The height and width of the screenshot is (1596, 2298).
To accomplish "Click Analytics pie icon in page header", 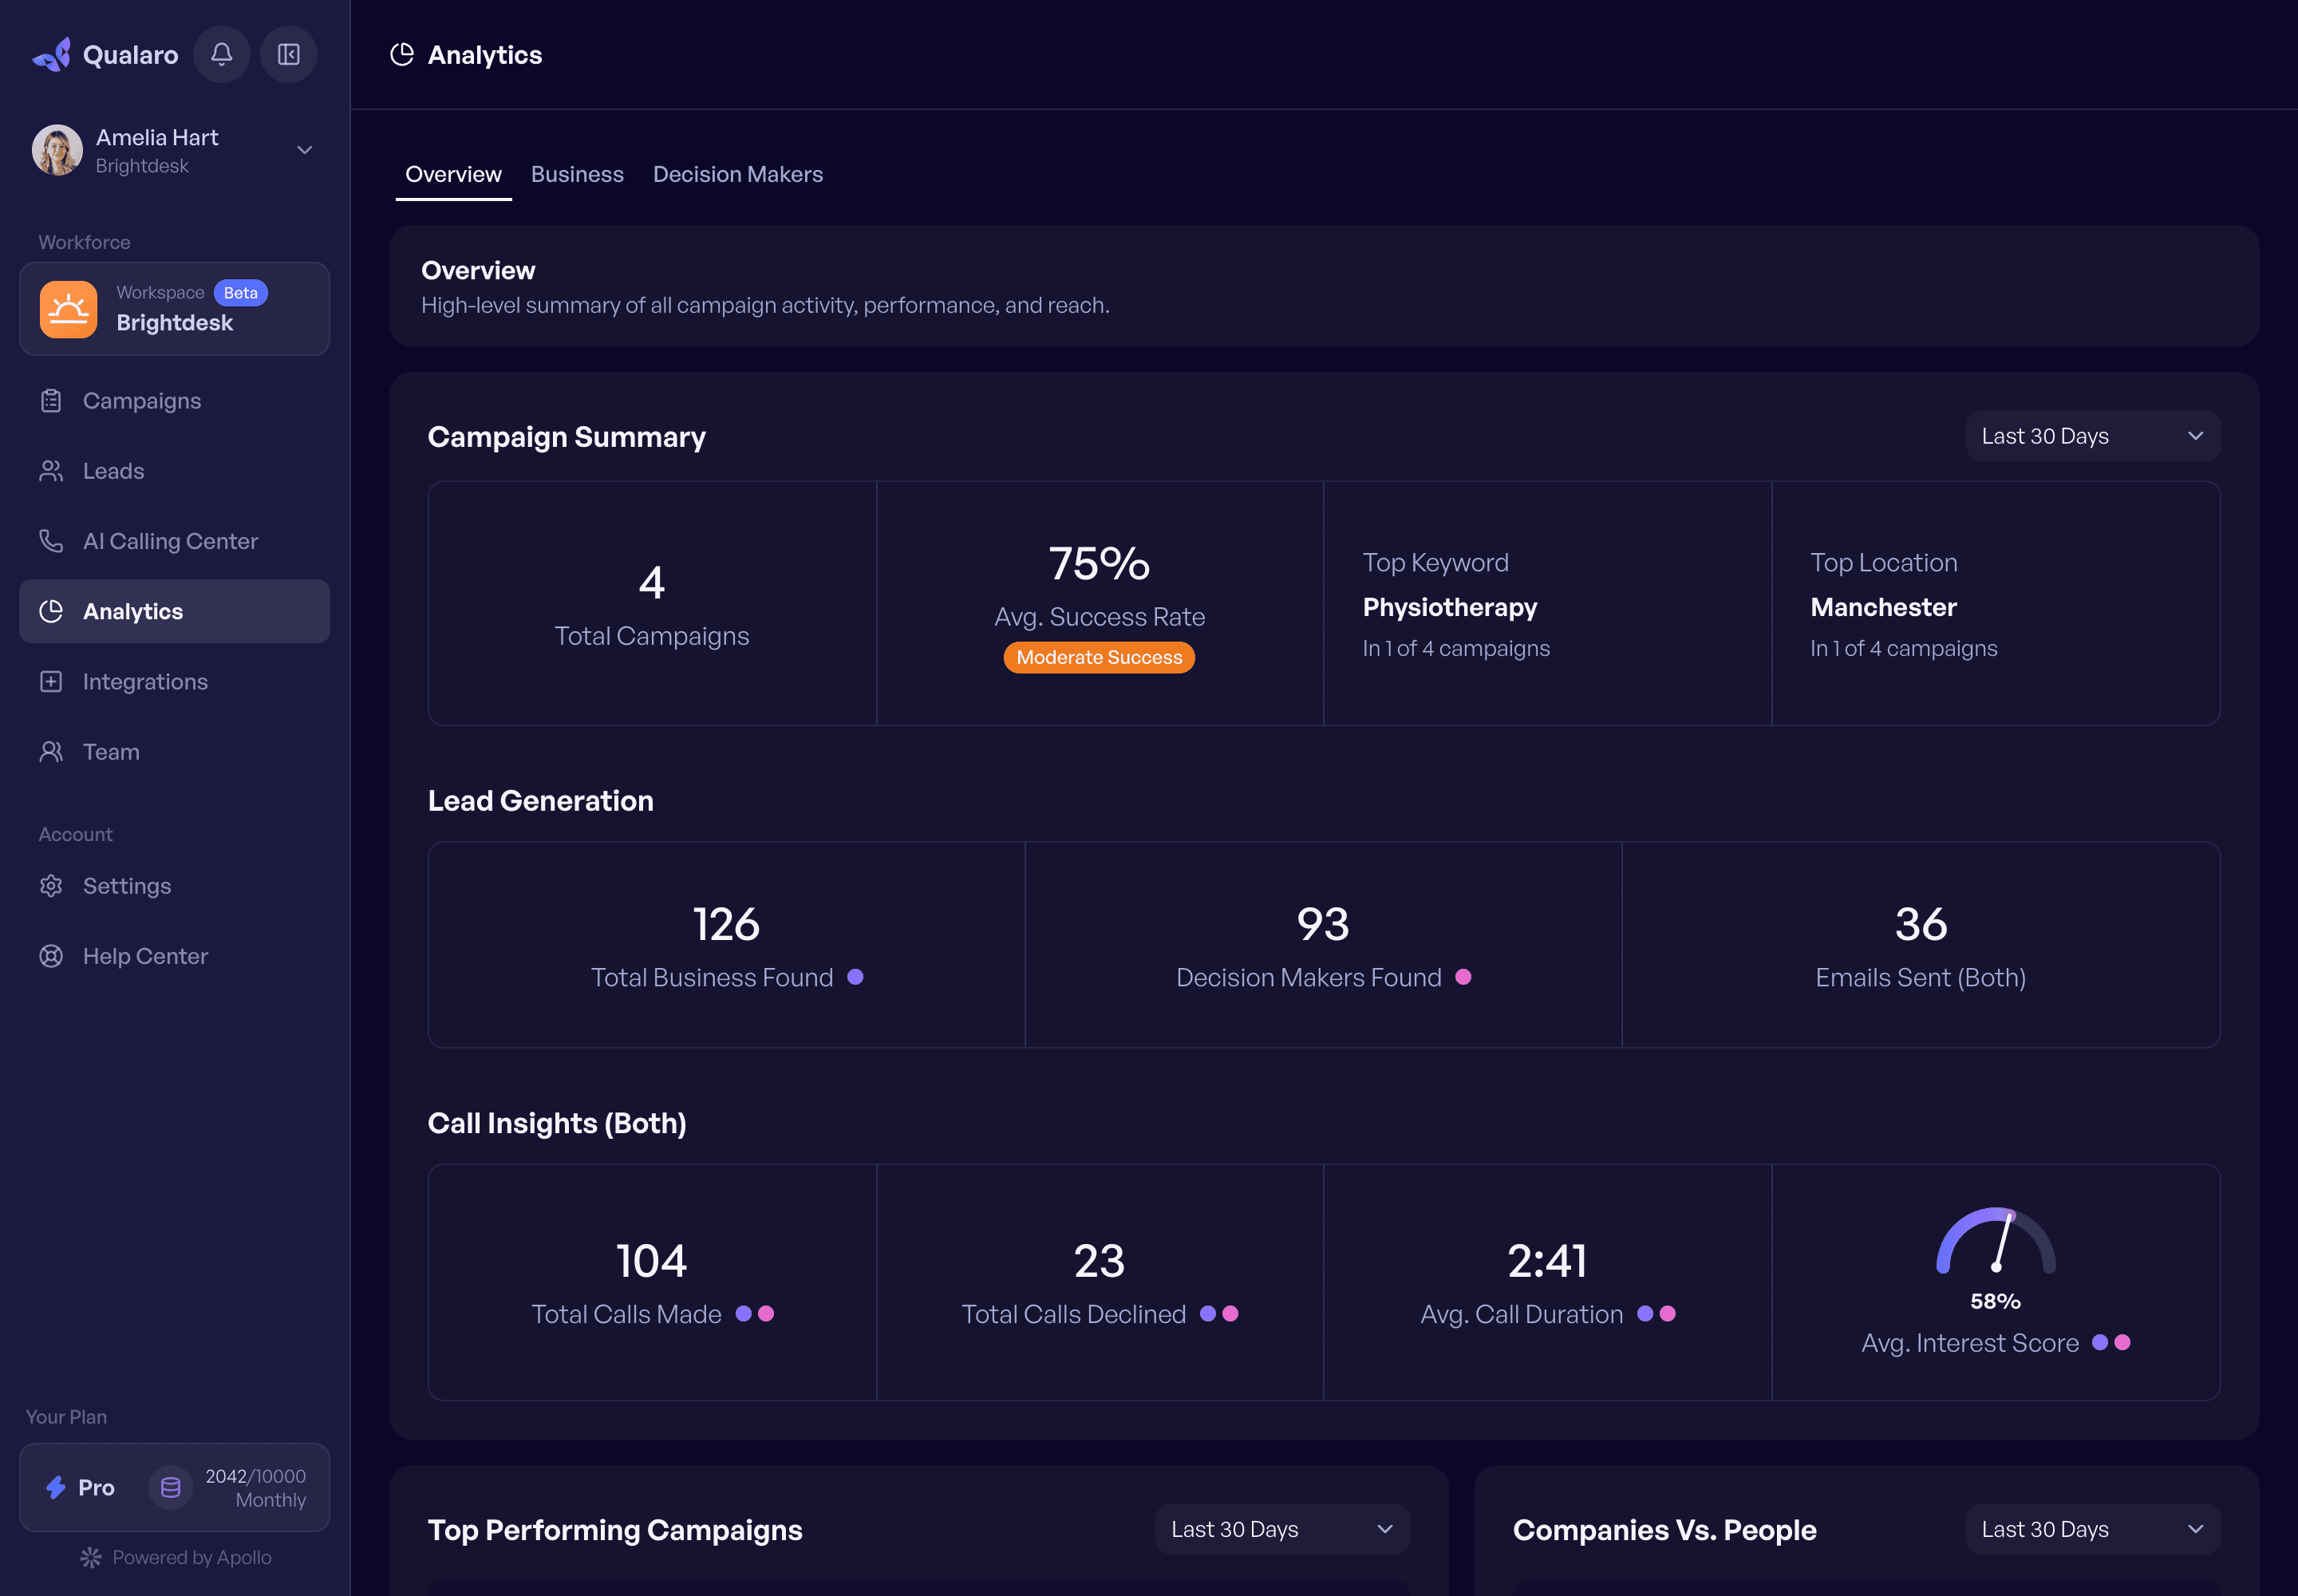I will [x=402, y=54].
